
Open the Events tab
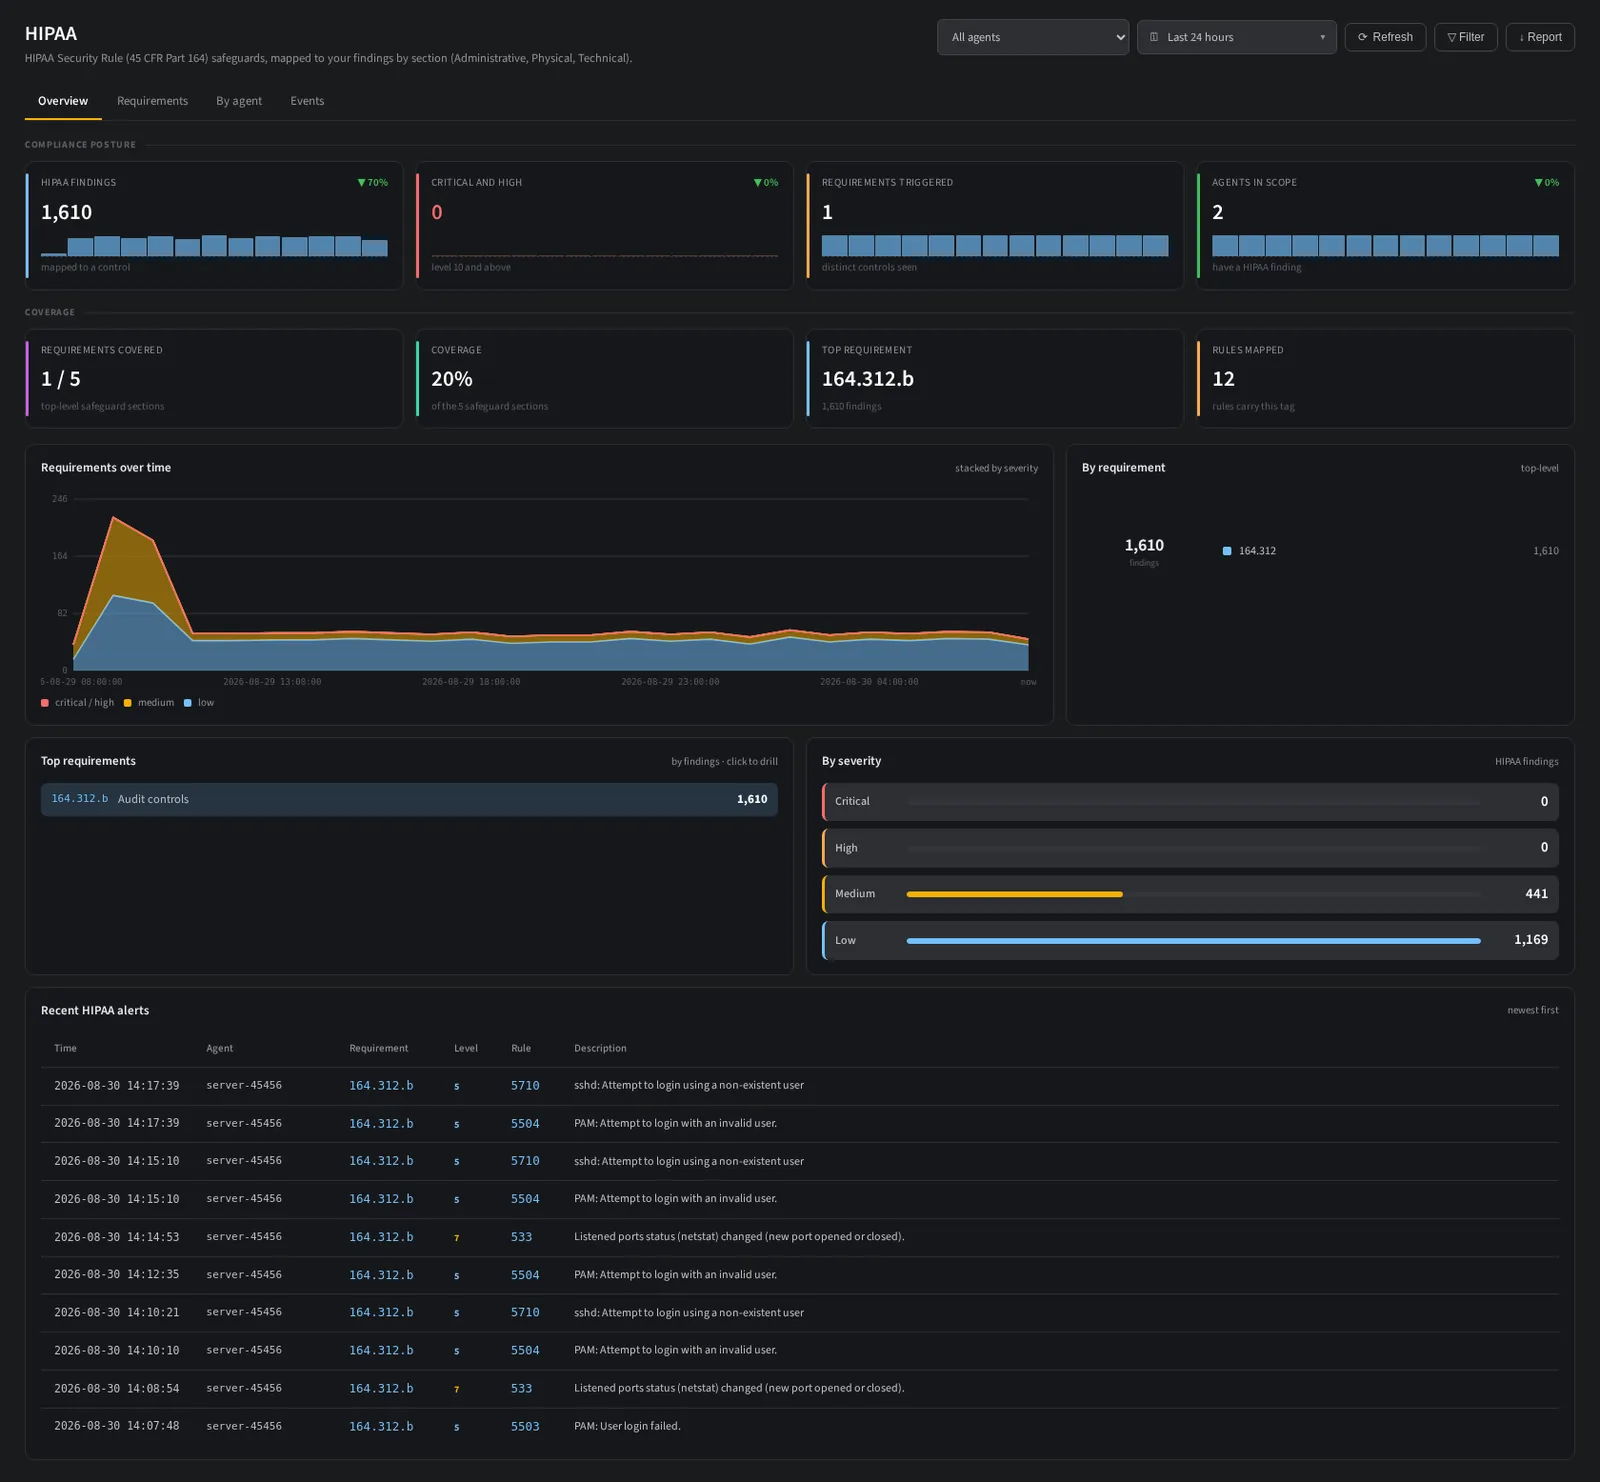pos(307,101)
